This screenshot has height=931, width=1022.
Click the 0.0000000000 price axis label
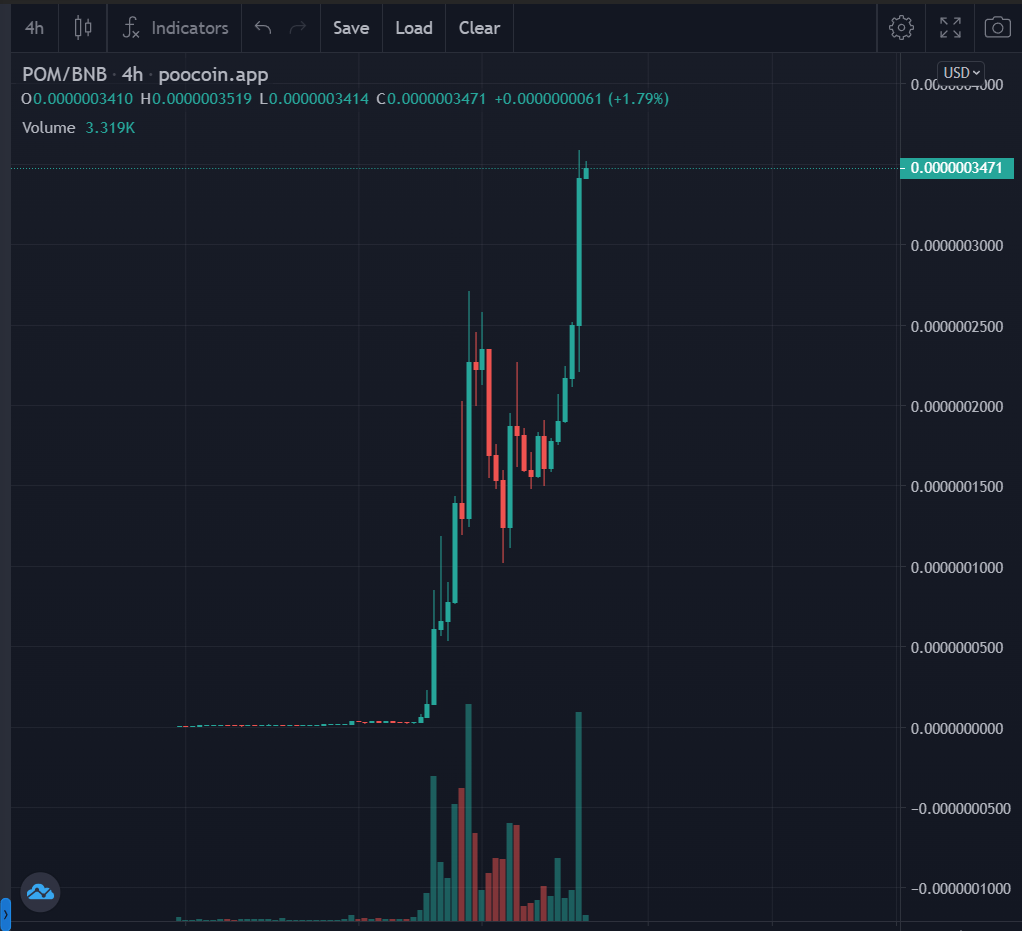click(957, 729)
